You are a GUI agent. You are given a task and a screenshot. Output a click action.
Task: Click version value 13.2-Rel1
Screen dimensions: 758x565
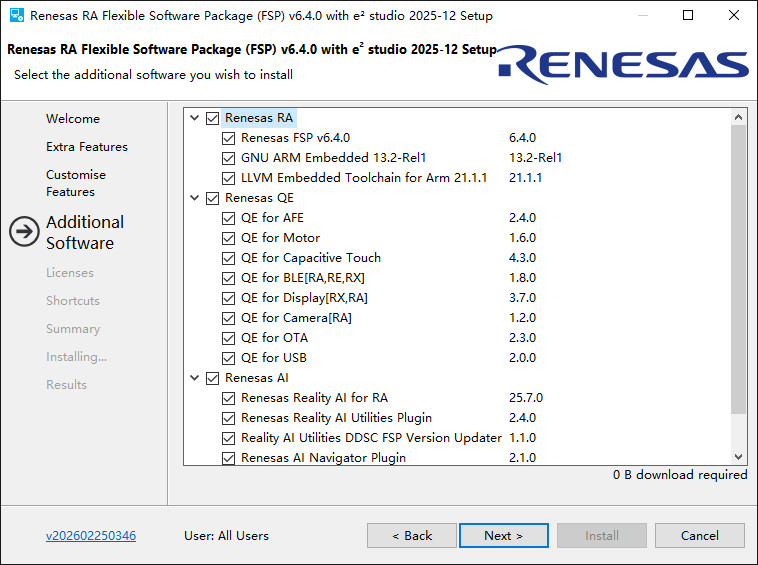[x=535, y=158]
